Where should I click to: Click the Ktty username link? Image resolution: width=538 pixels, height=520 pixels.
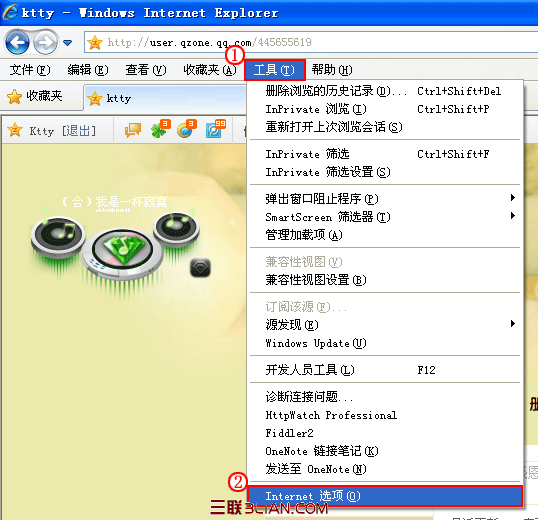pos(42,131)
